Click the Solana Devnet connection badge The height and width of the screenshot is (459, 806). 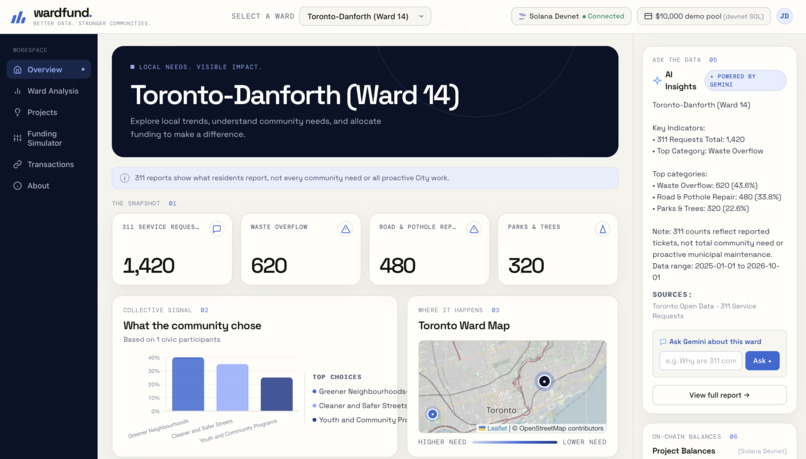pos(571,16)
